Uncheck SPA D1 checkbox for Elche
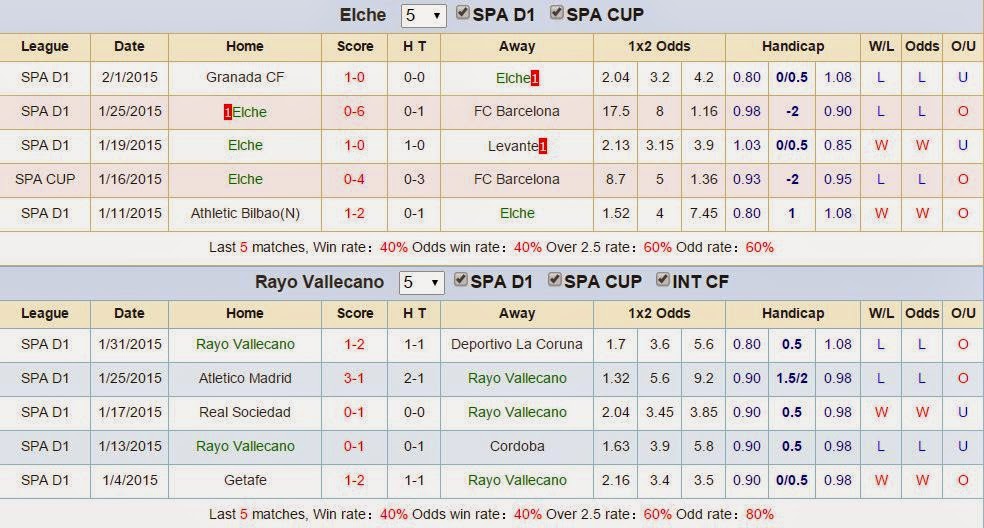The image size is (984, 528). coord(463,13)
